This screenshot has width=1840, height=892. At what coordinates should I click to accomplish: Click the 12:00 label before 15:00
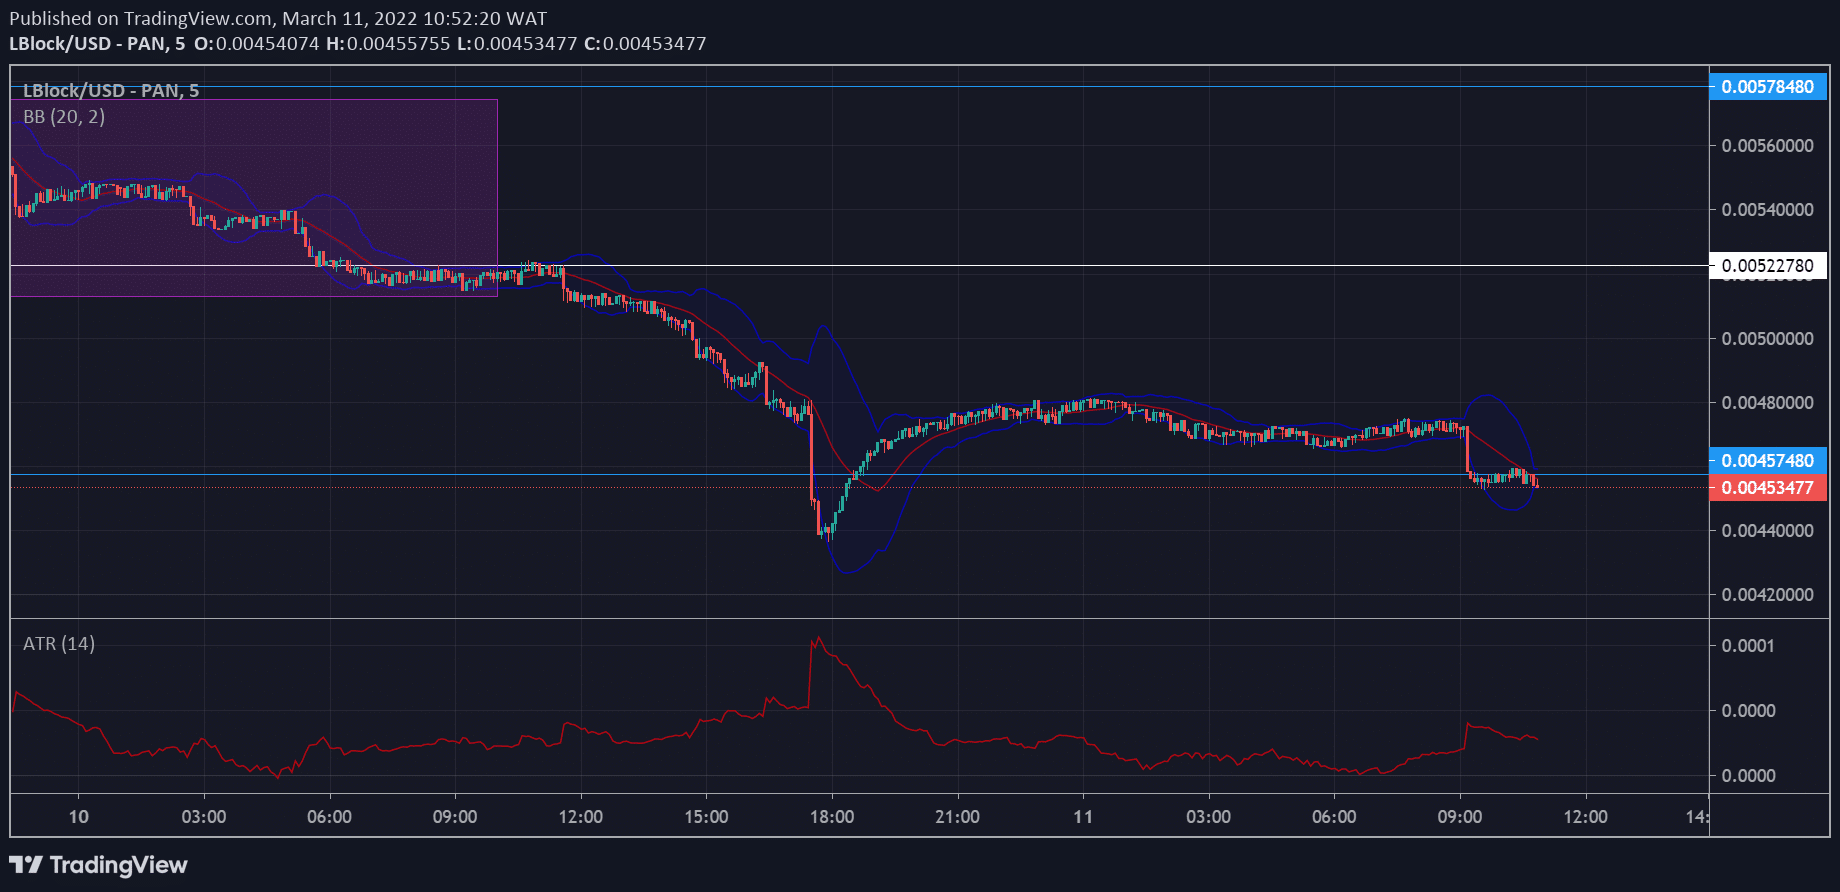click(x=581, y=817)
